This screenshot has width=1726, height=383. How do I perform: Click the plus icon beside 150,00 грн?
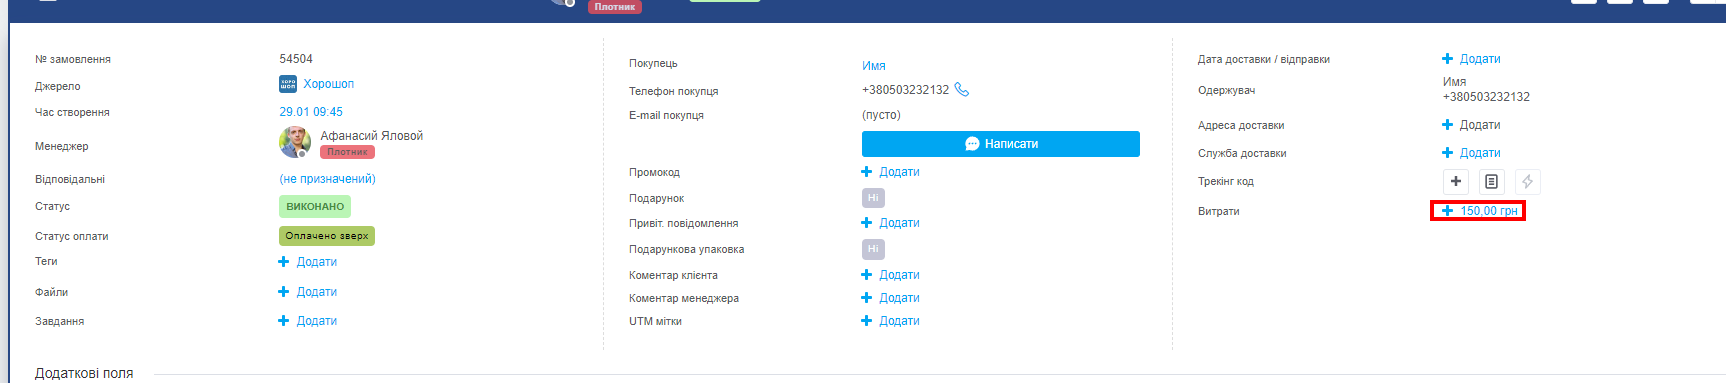pos(1447,211)
